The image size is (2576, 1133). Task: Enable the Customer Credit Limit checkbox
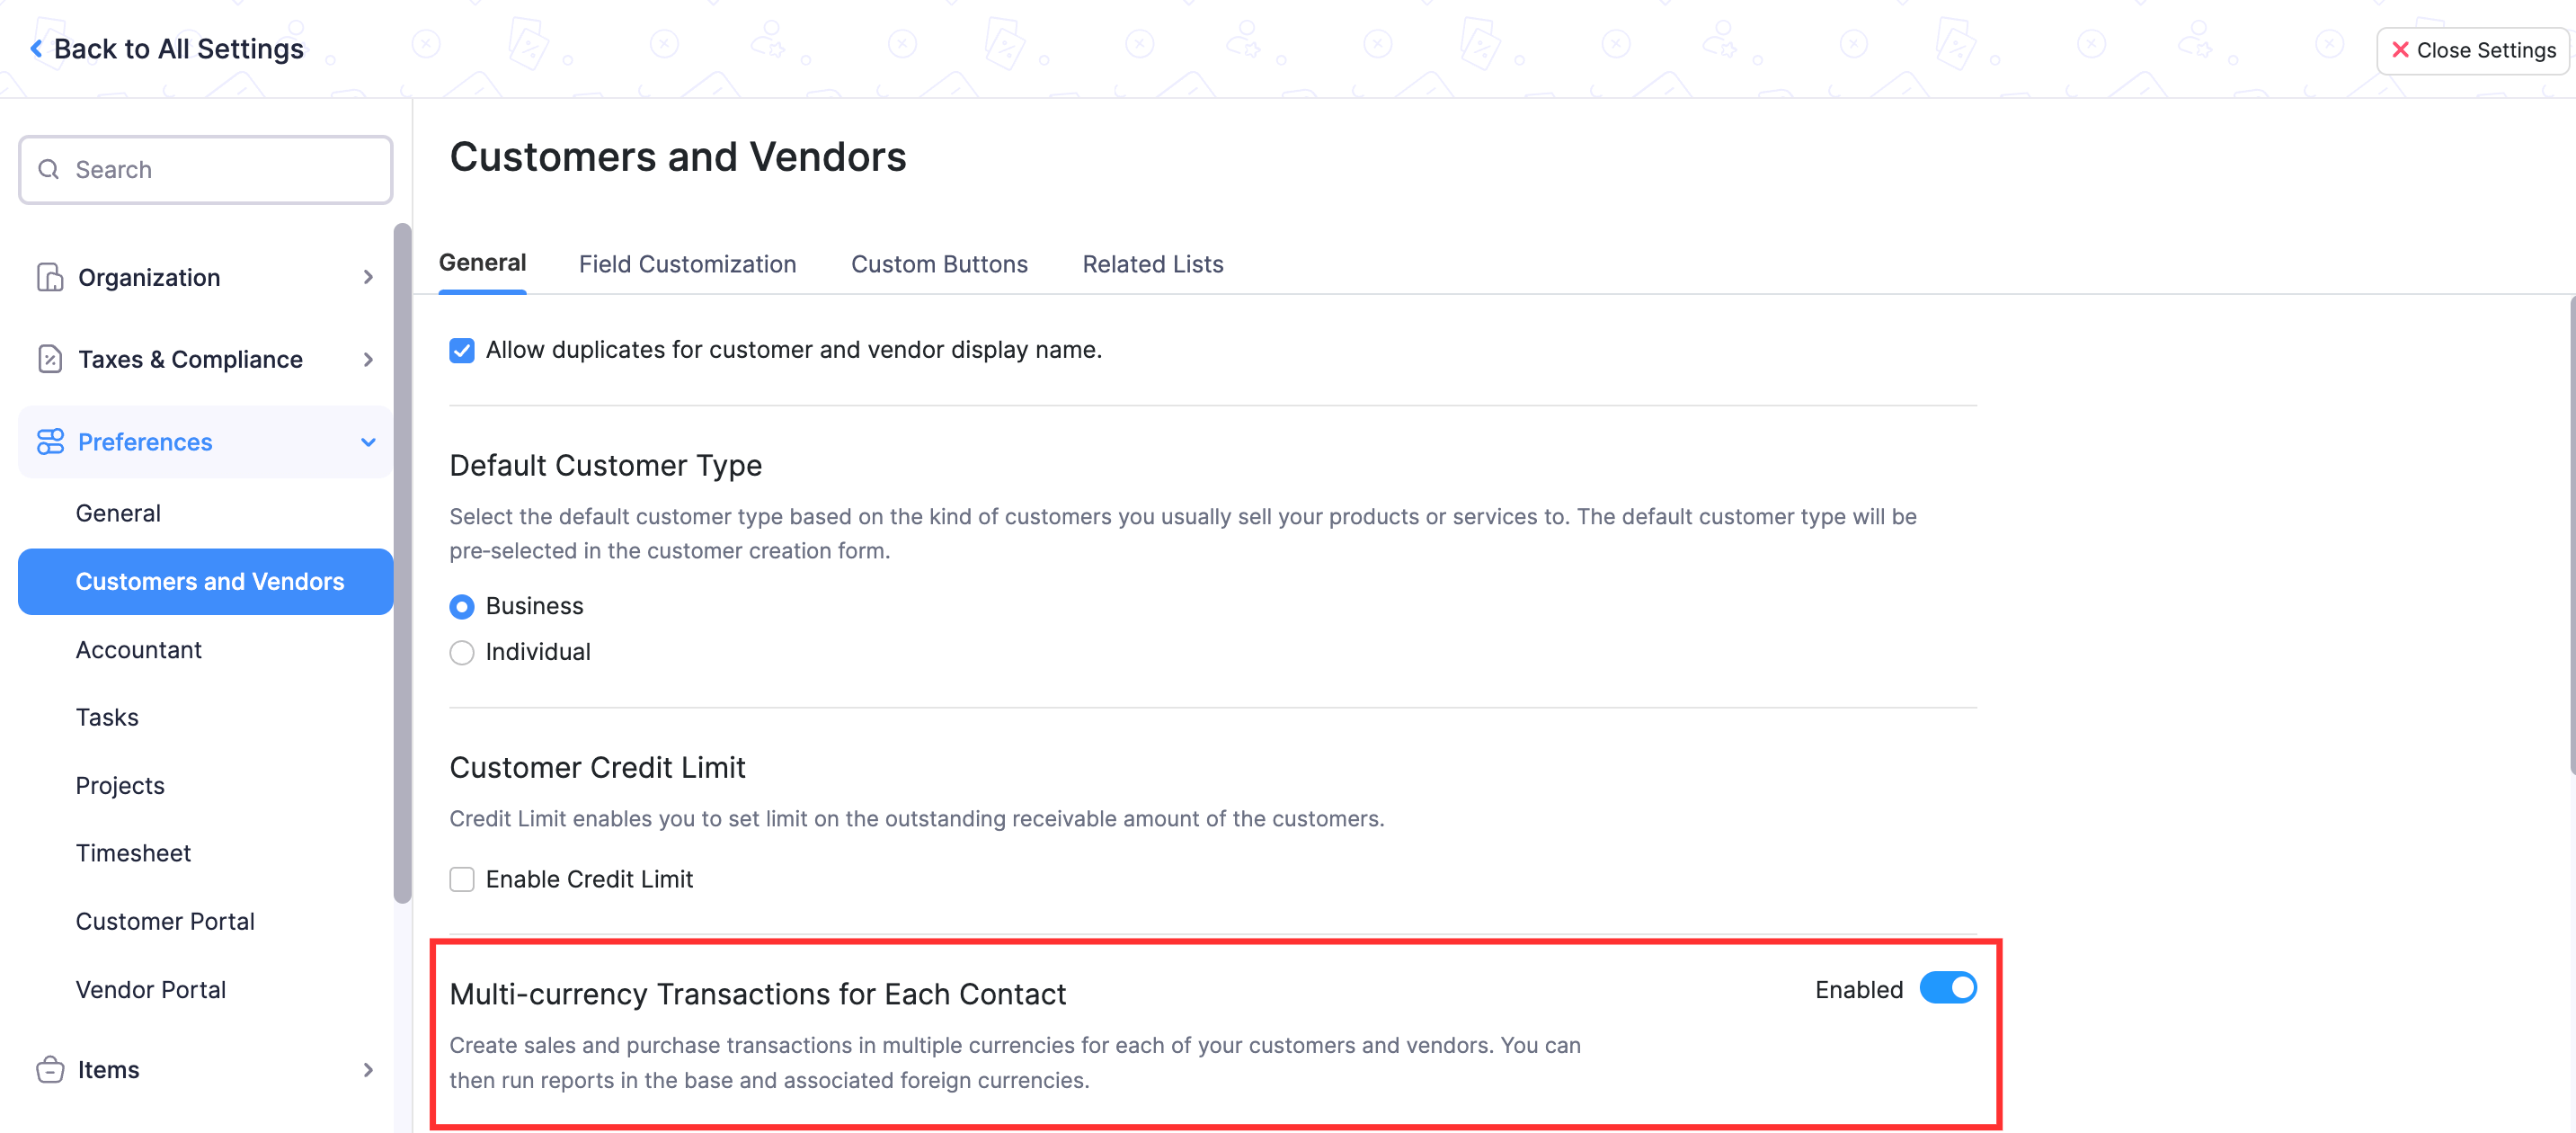pyautogui.click(x=462, y=879)
